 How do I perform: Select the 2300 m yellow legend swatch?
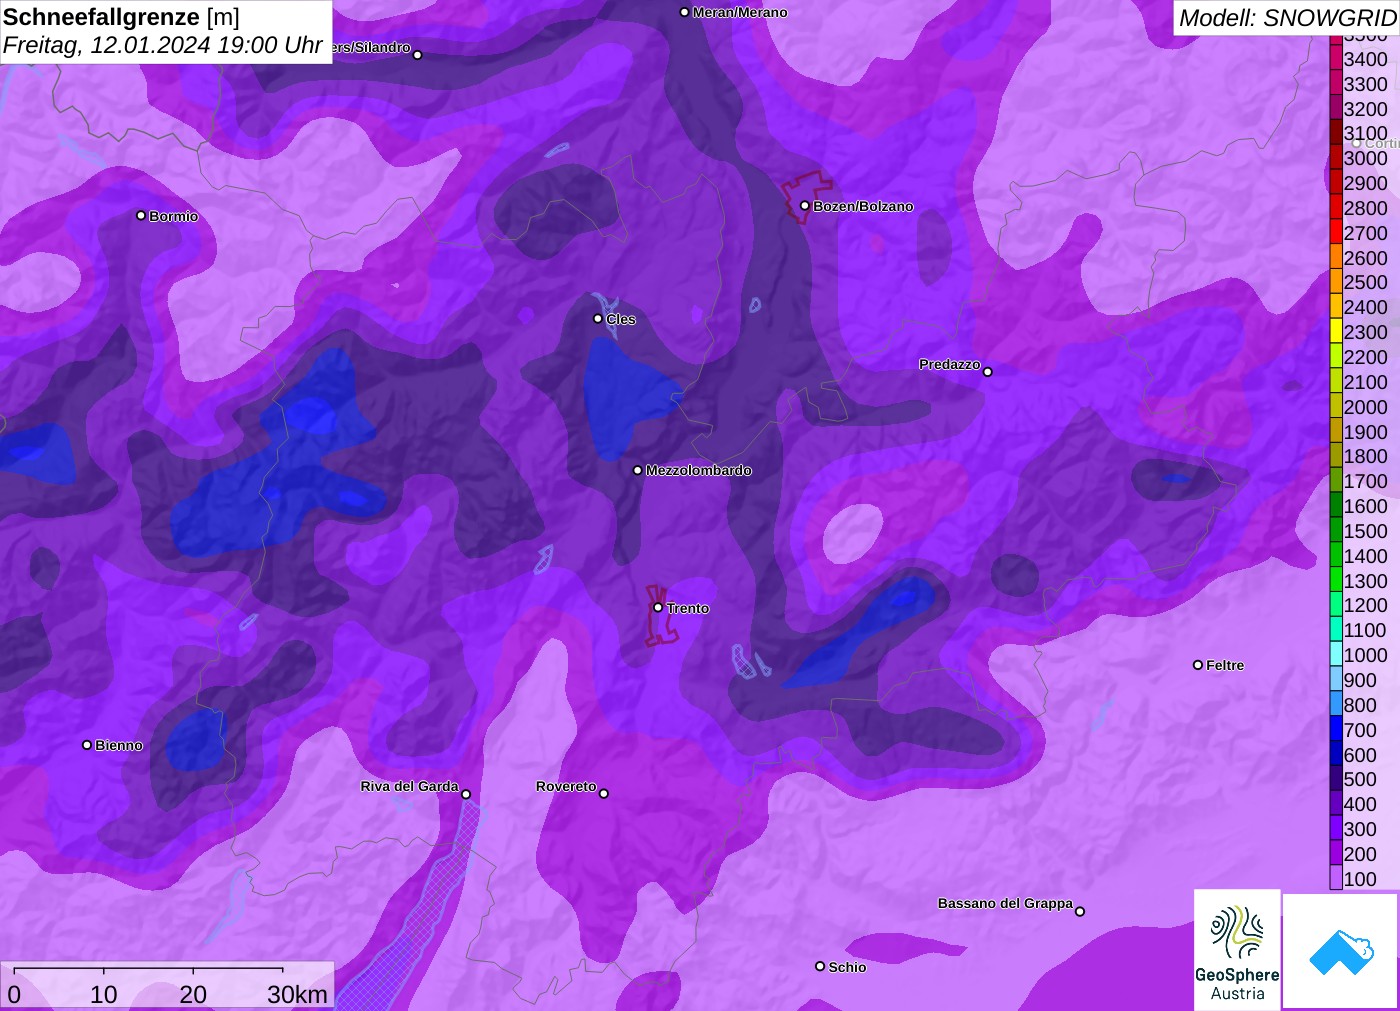click(1335, 331)
